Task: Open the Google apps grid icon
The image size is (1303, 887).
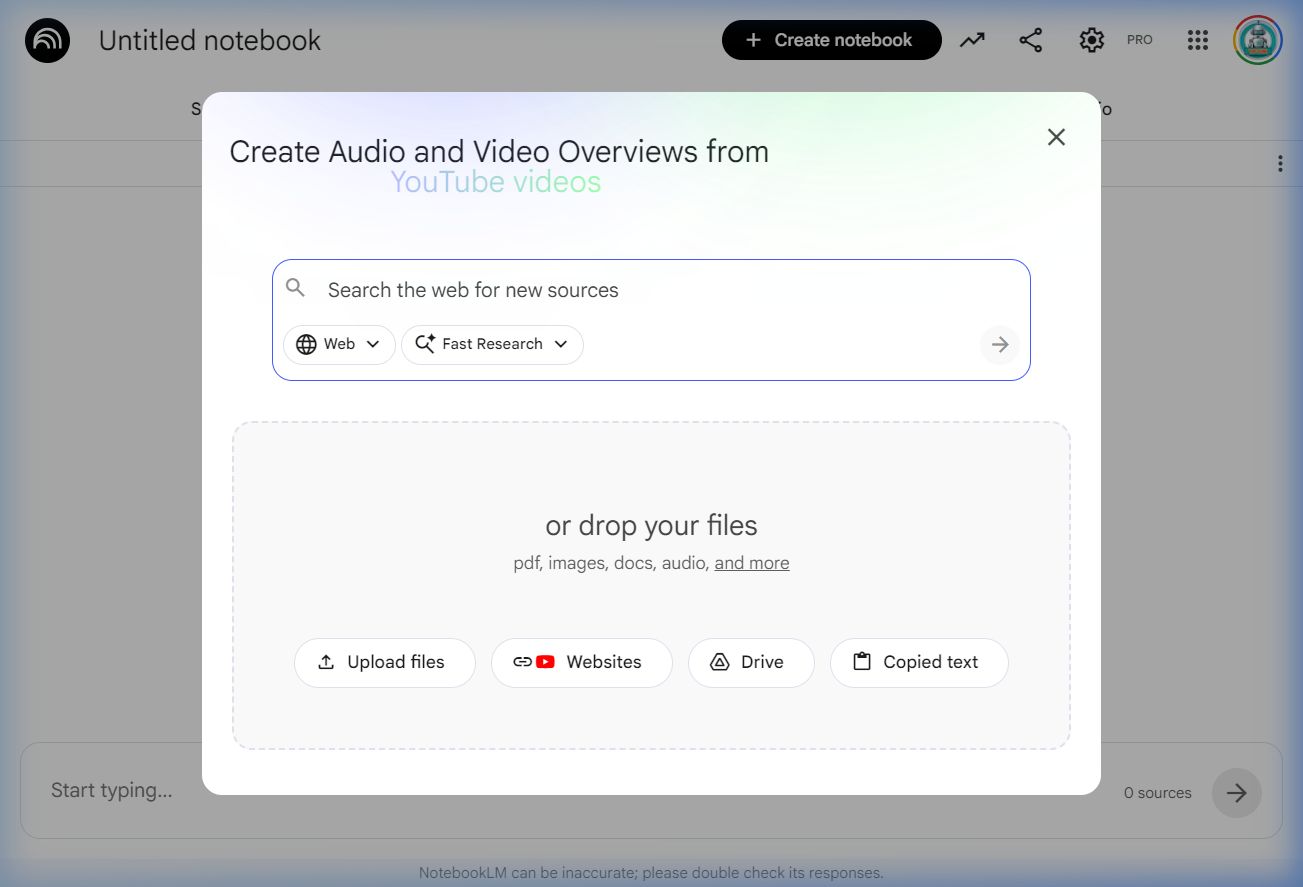Action: [x=1197, y=40]
